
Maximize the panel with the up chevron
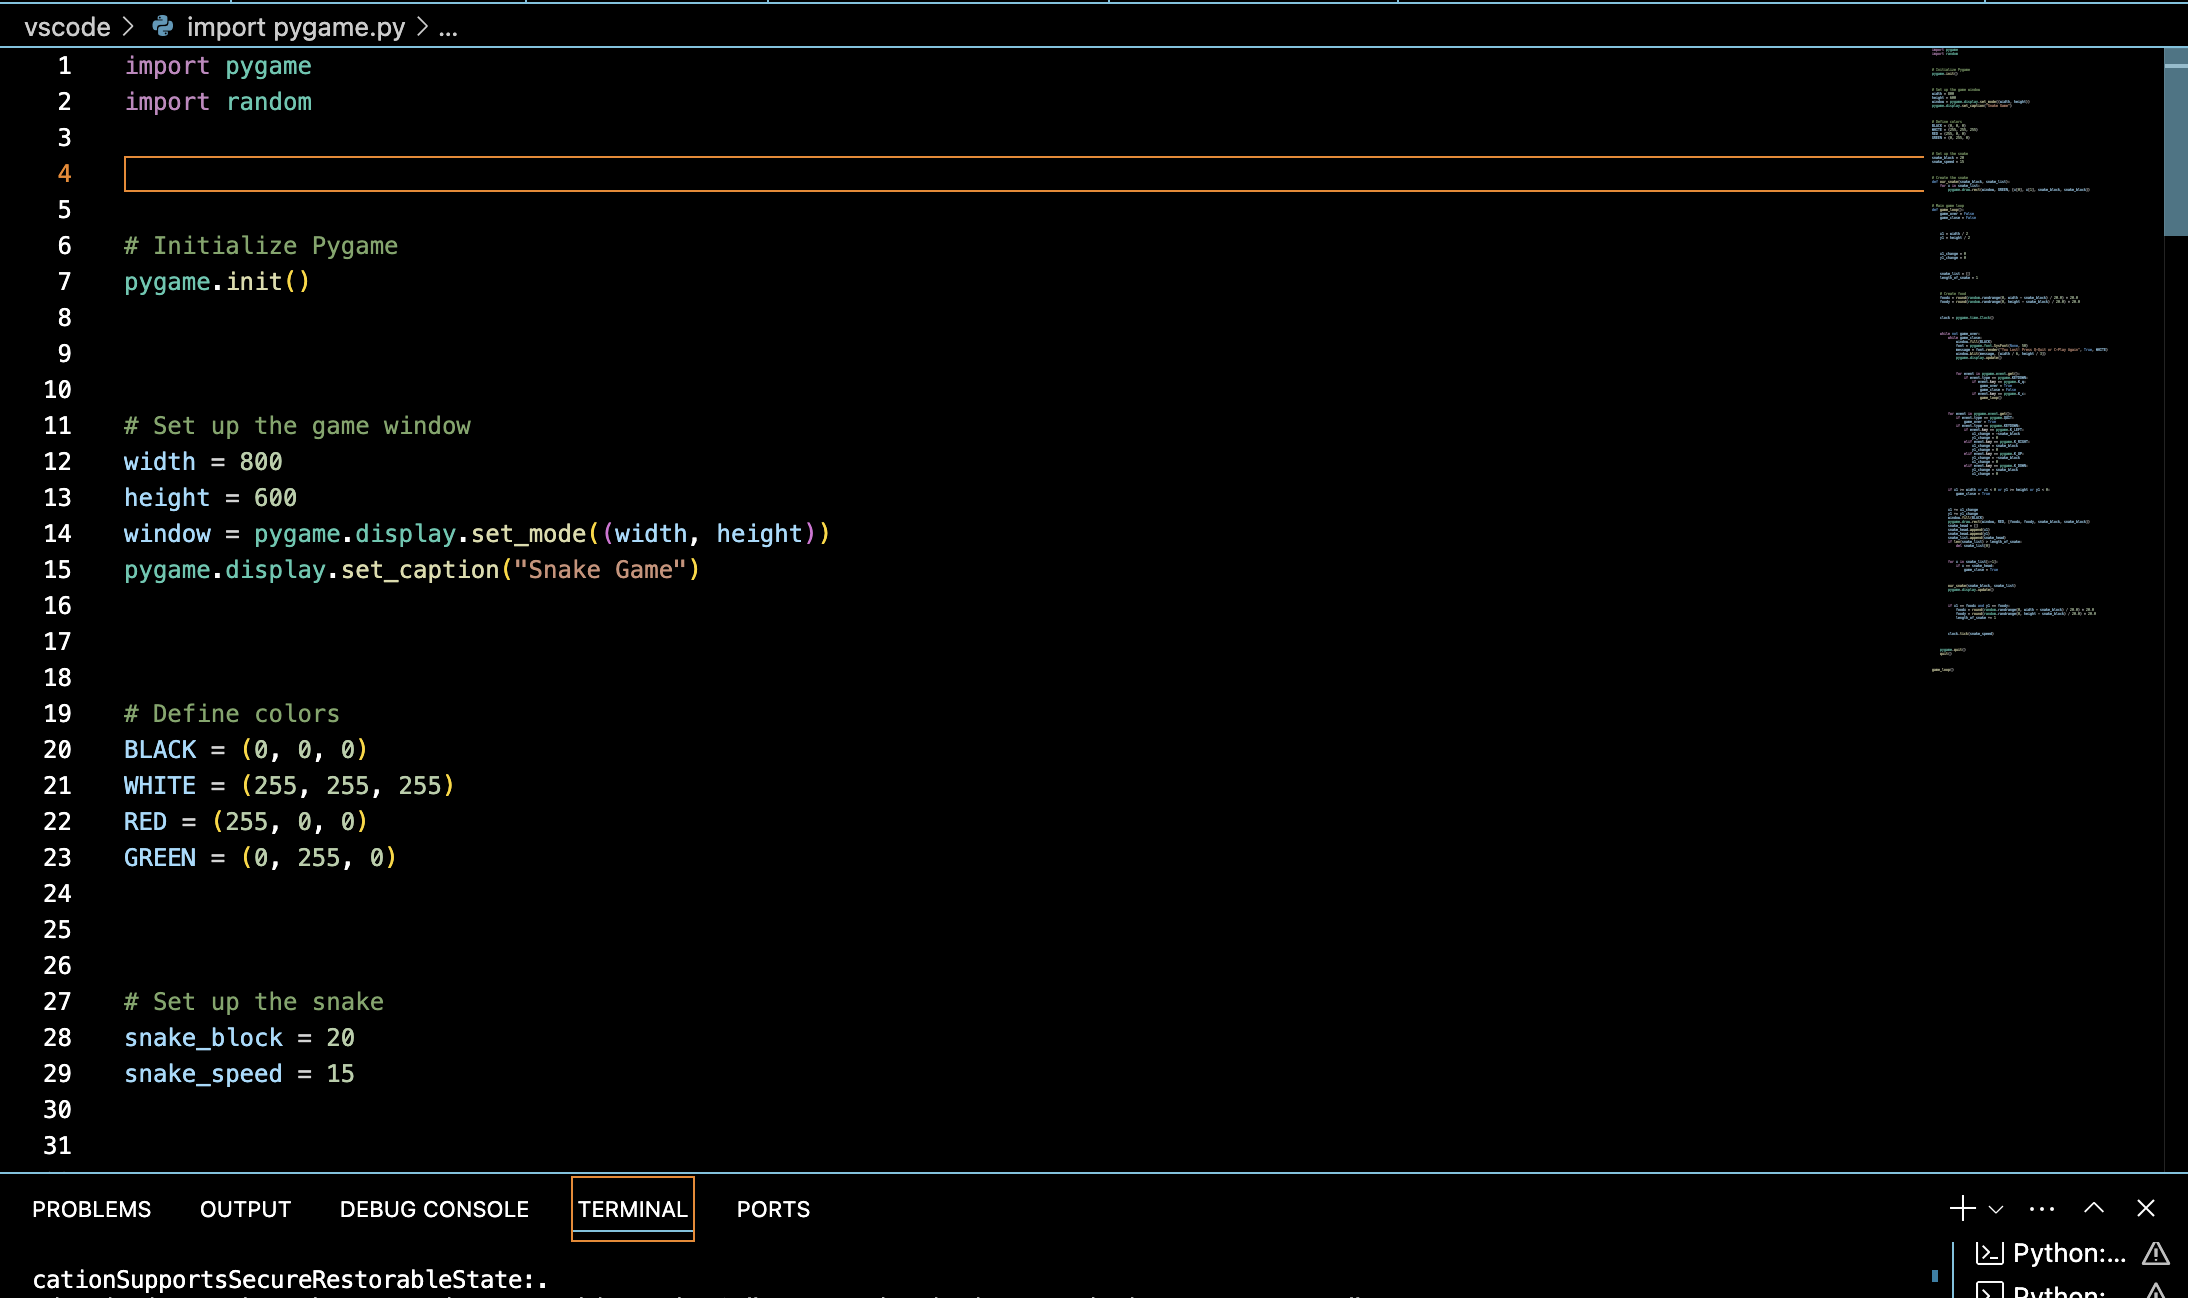coord(2094,1208)
